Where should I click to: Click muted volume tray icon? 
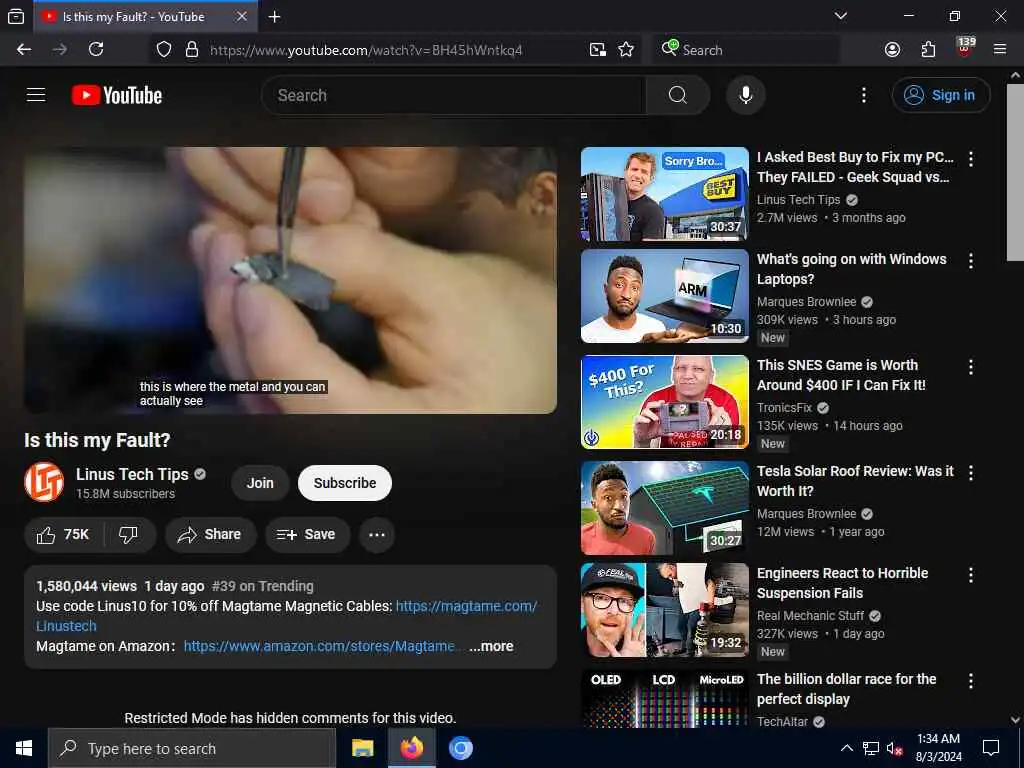894,748
